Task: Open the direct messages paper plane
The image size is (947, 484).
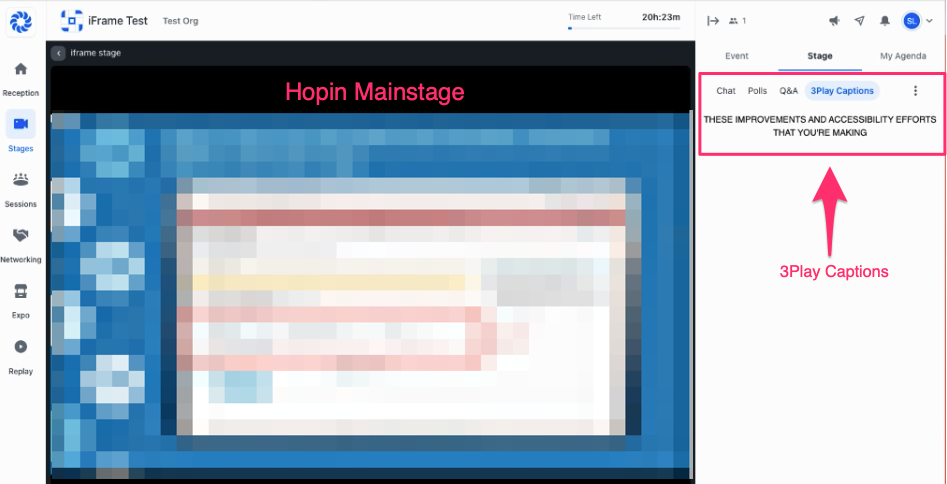Action: pos(859,21)
